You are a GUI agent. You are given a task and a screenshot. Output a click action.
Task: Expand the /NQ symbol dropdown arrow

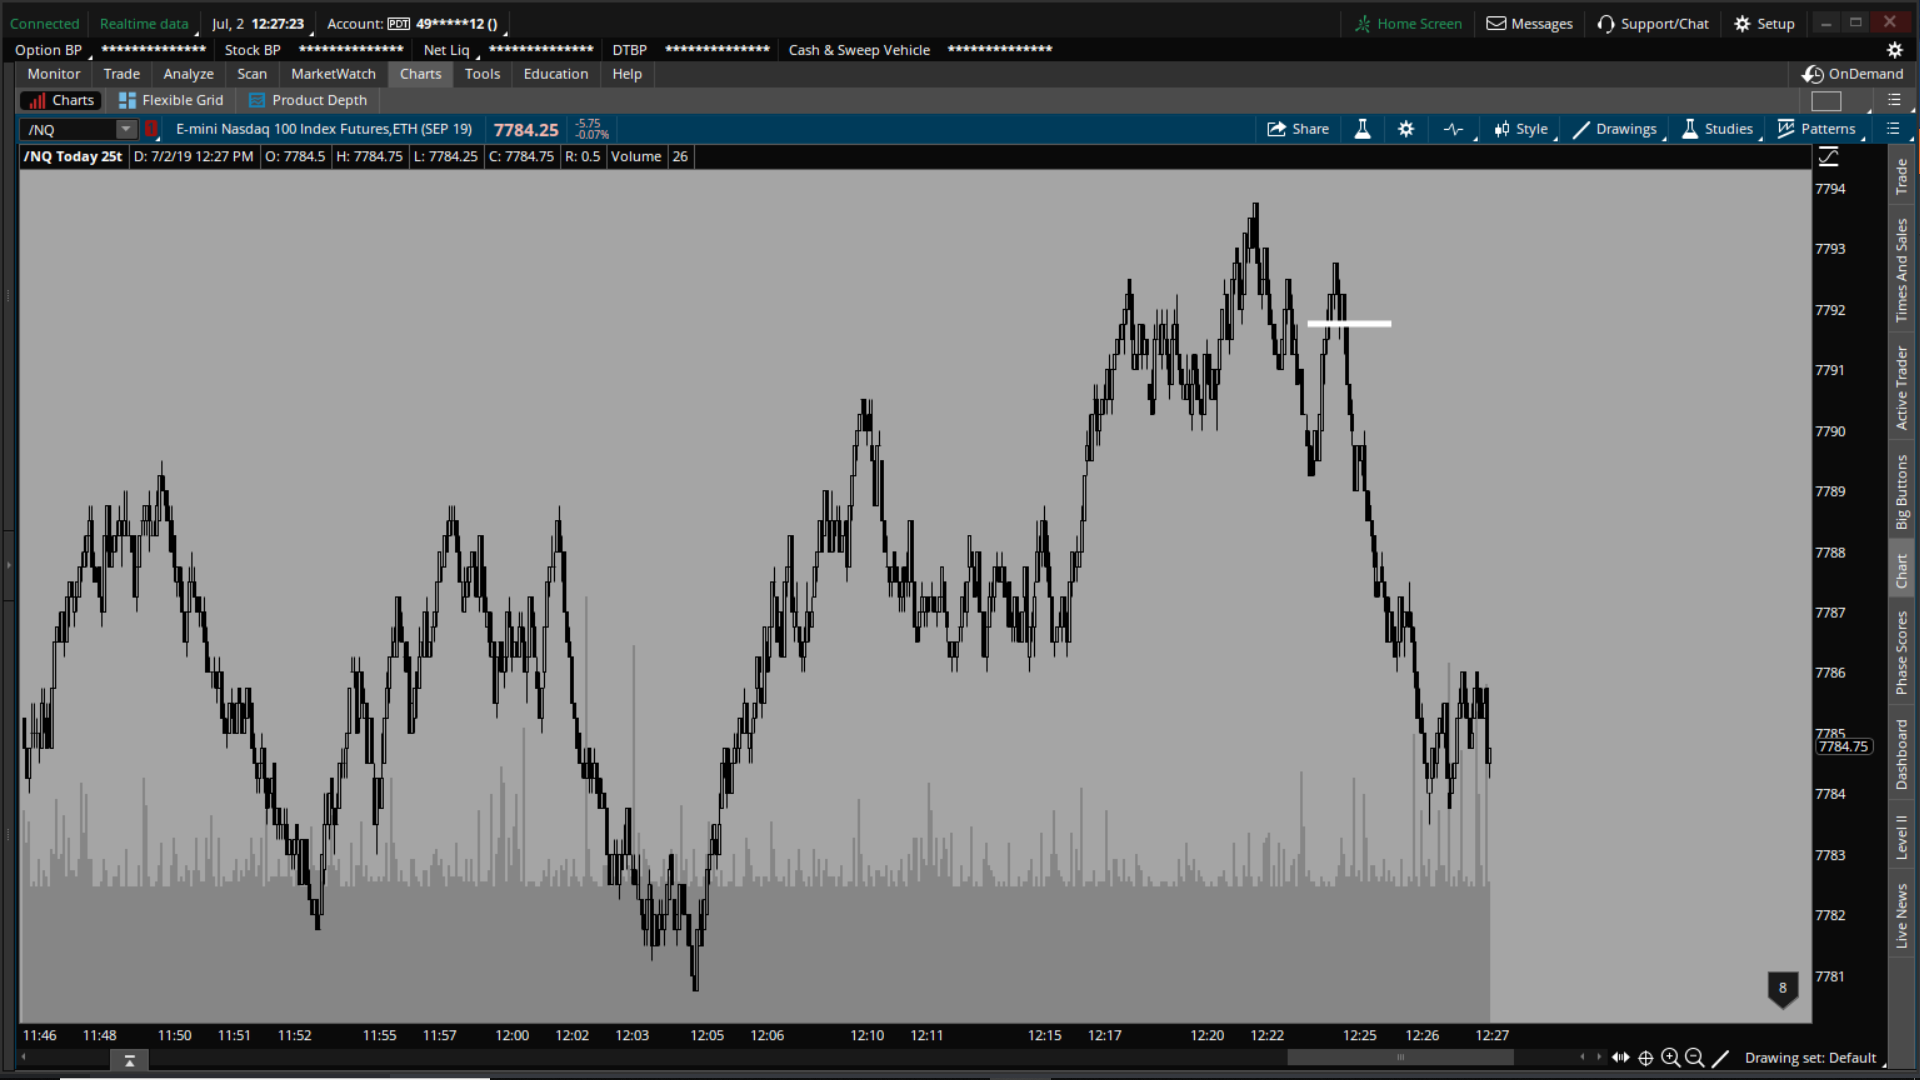126,129
